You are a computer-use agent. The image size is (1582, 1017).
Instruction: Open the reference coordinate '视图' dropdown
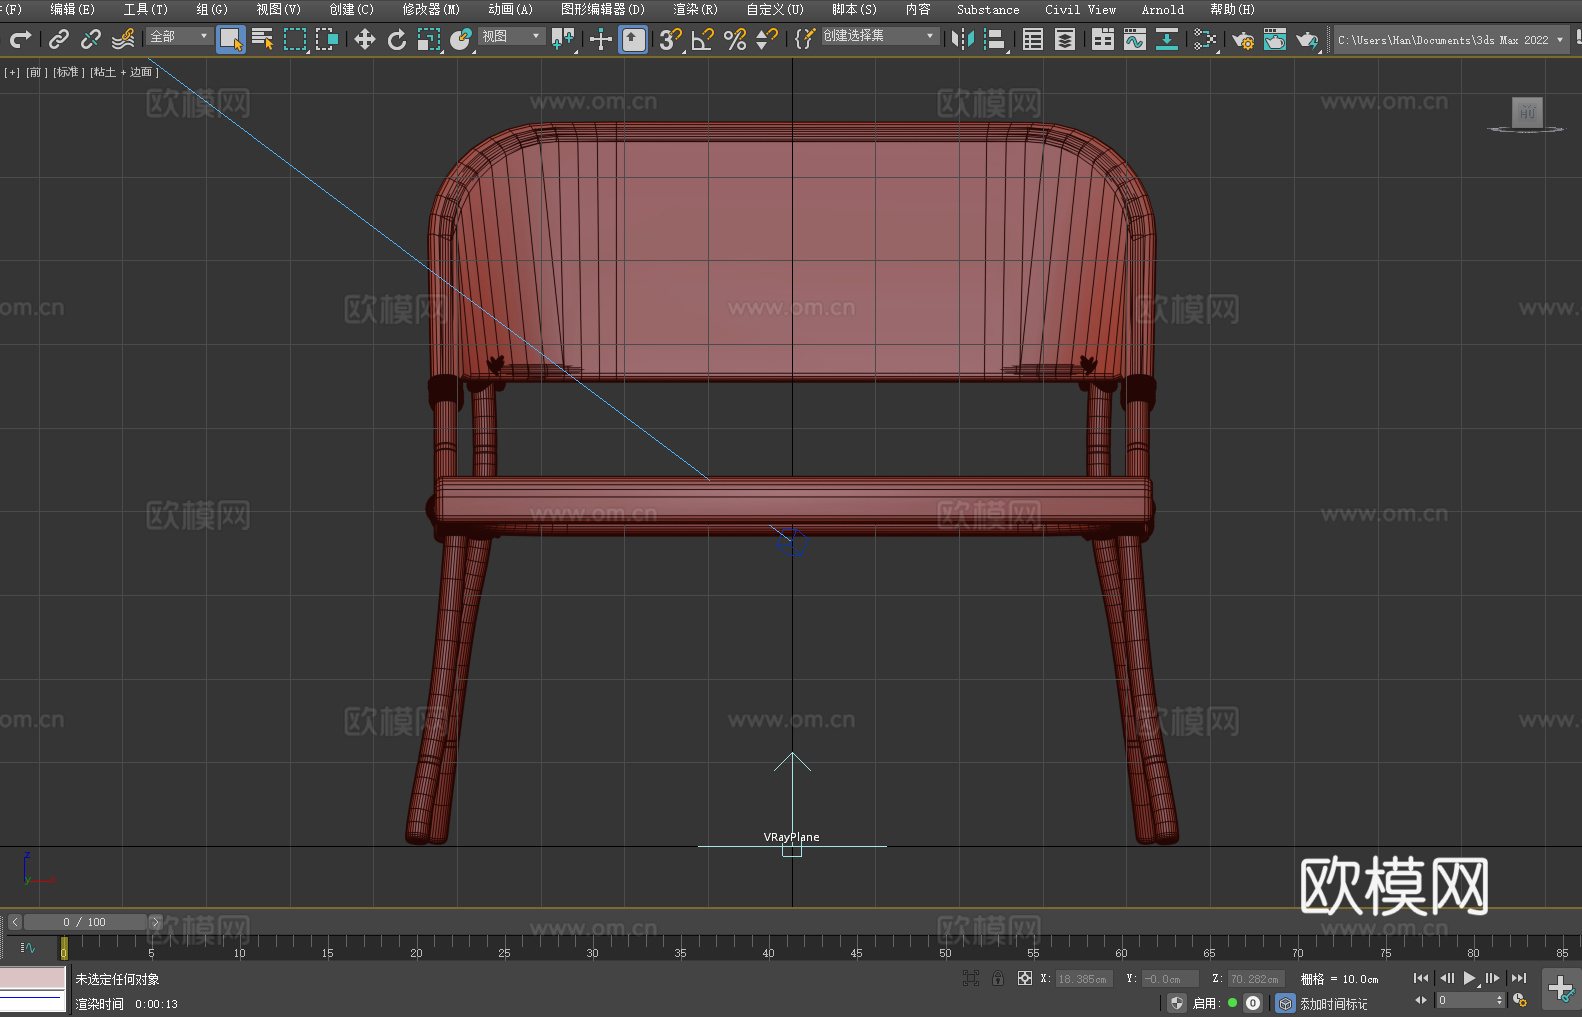coord(511,36)
